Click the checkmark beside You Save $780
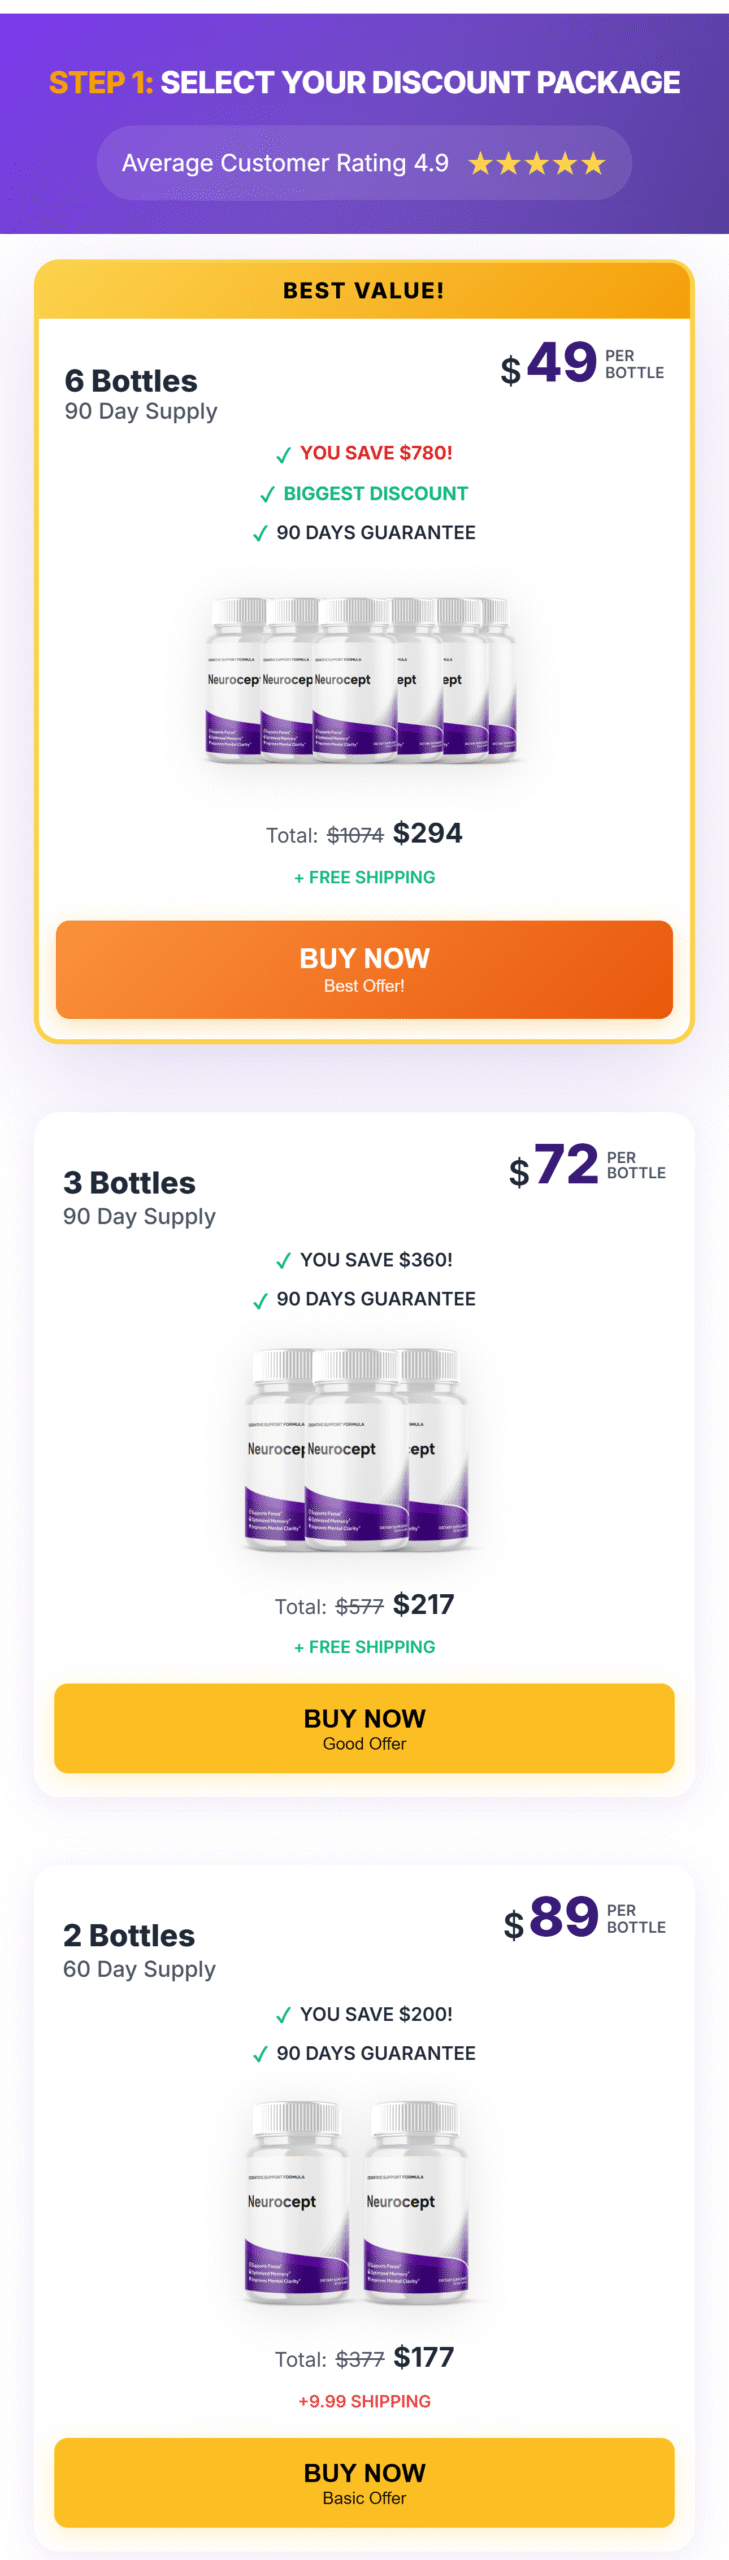 point(283,455)
